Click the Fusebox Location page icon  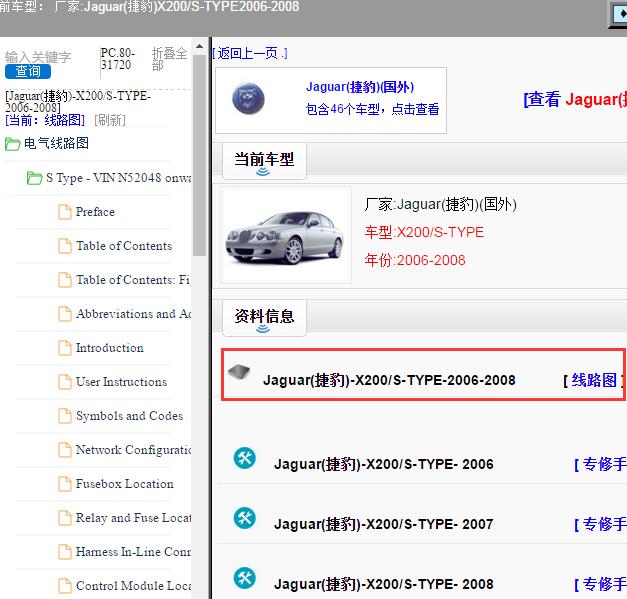65,484
